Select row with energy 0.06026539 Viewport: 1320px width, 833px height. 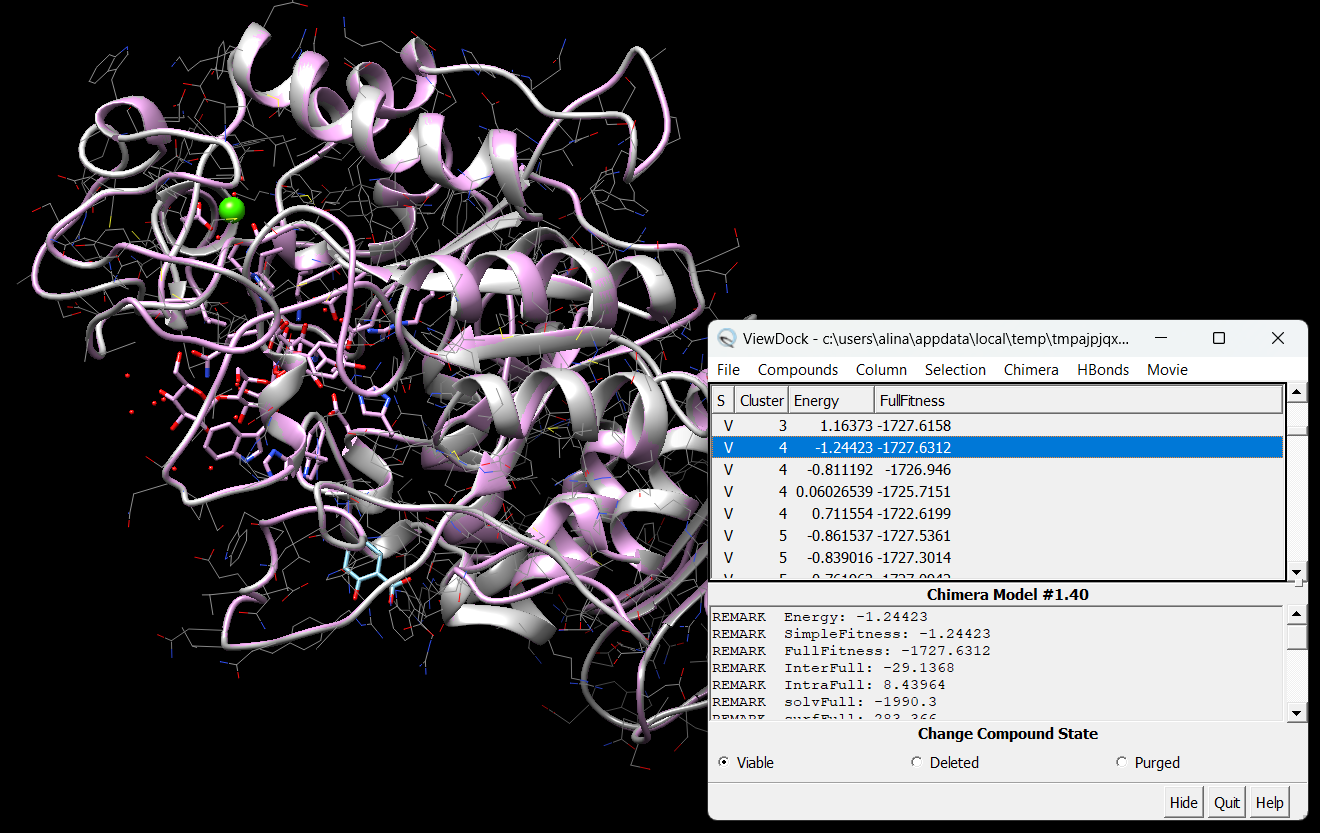tap(997, 491)
